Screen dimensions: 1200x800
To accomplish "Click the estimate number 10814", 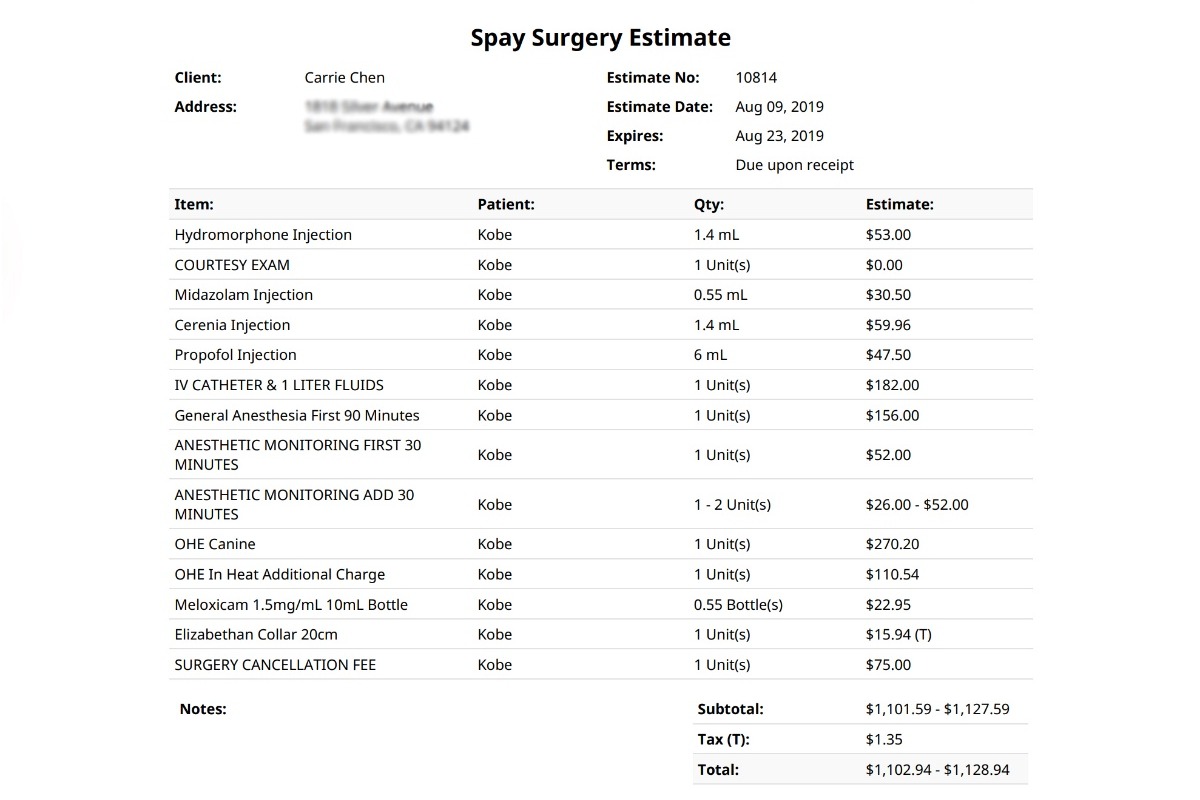I will [x=756, y=78].
